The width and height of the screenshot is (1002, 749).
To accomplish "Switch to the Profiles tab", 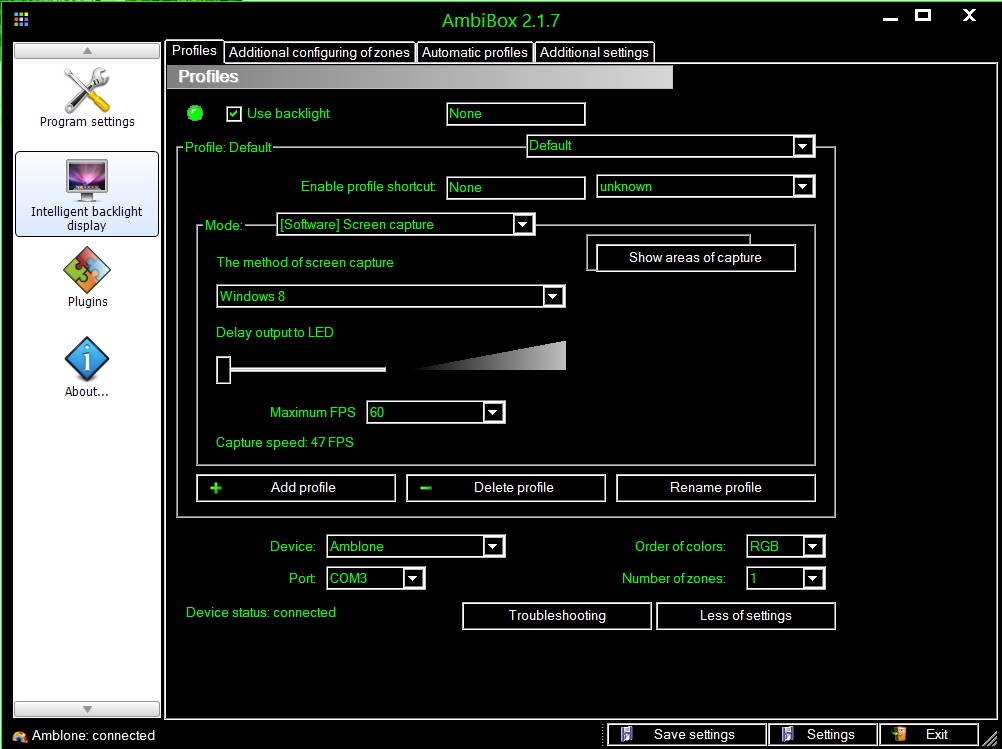I will pyautogui.click(x=194, y=50).
